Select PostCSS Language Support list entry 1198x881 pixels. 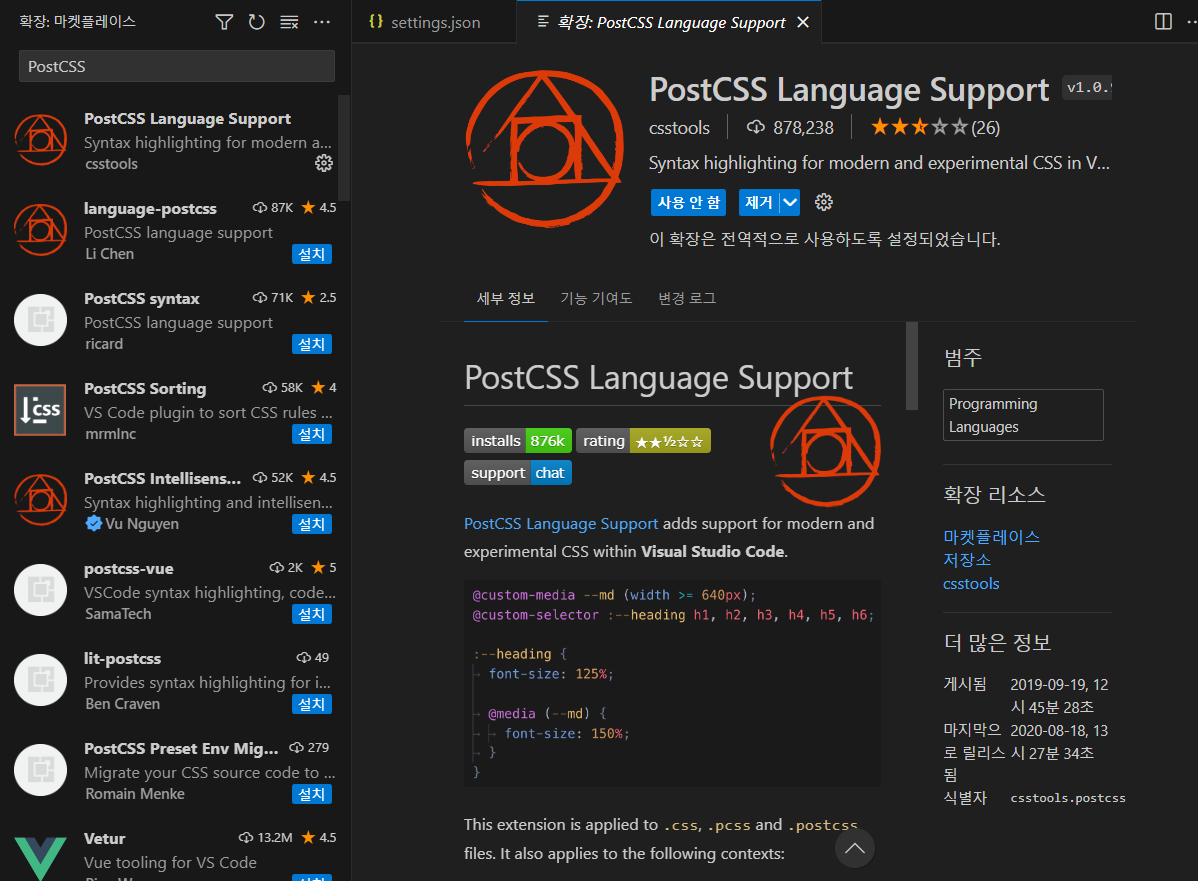(175, 141)
